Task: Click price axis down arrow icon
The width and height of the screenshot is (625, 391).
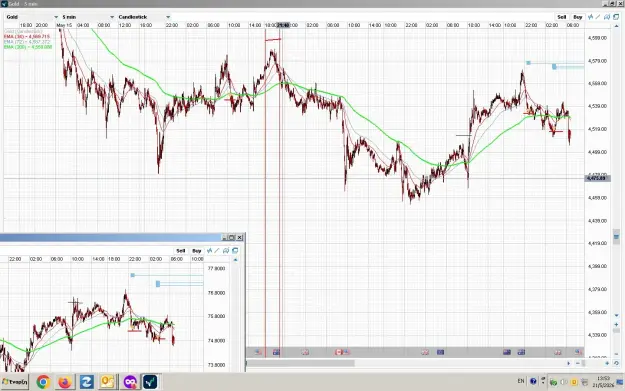Action: (616, 315)
